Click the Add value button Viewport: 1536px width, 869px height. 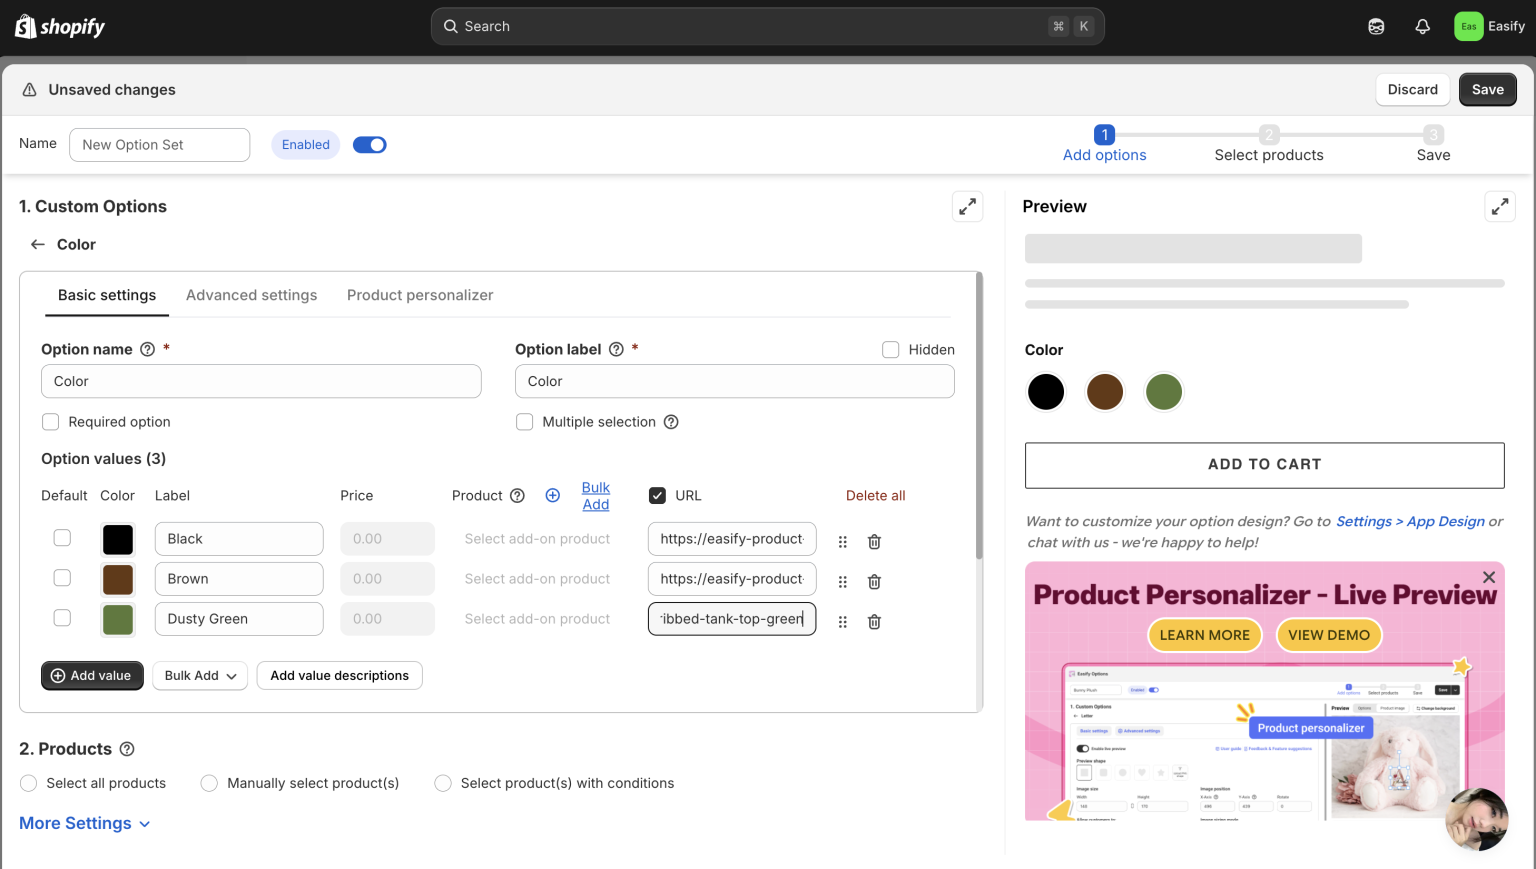[x=92, y=675]
